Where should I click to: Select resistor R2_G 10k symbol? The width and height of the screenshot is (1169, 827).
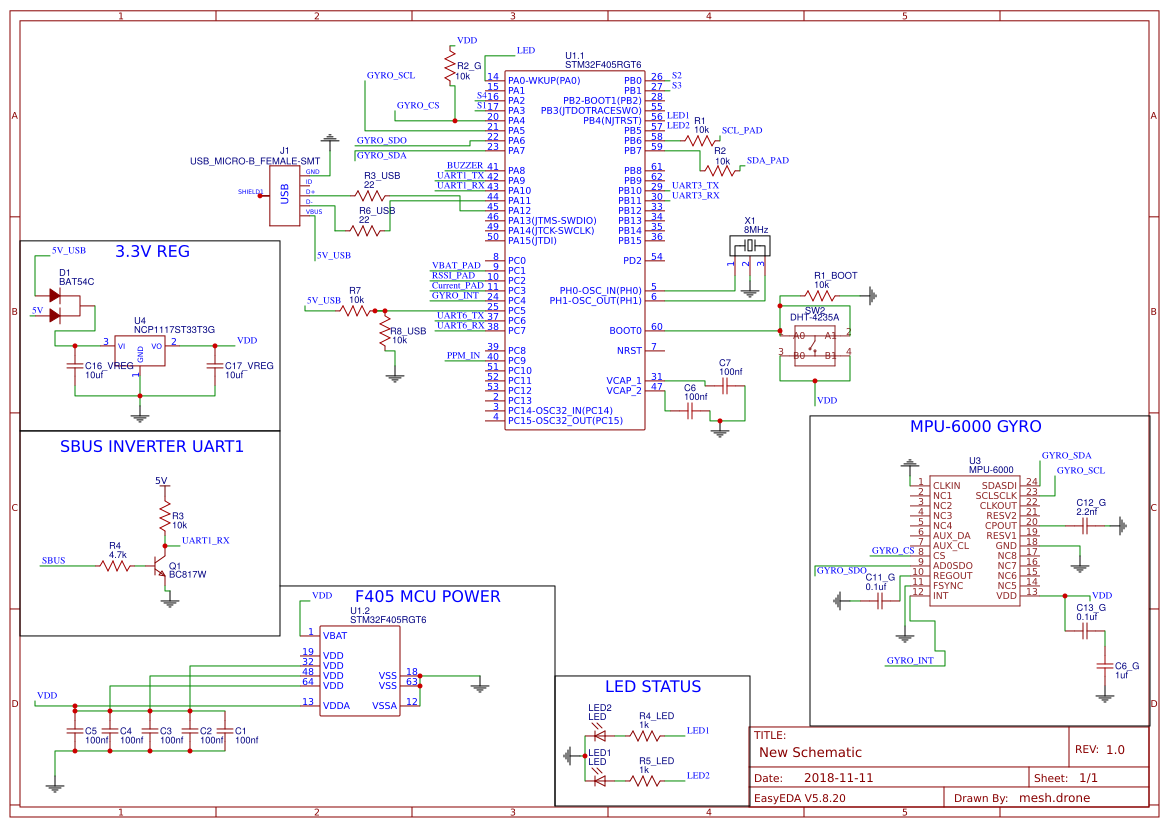tap(450, 66)
